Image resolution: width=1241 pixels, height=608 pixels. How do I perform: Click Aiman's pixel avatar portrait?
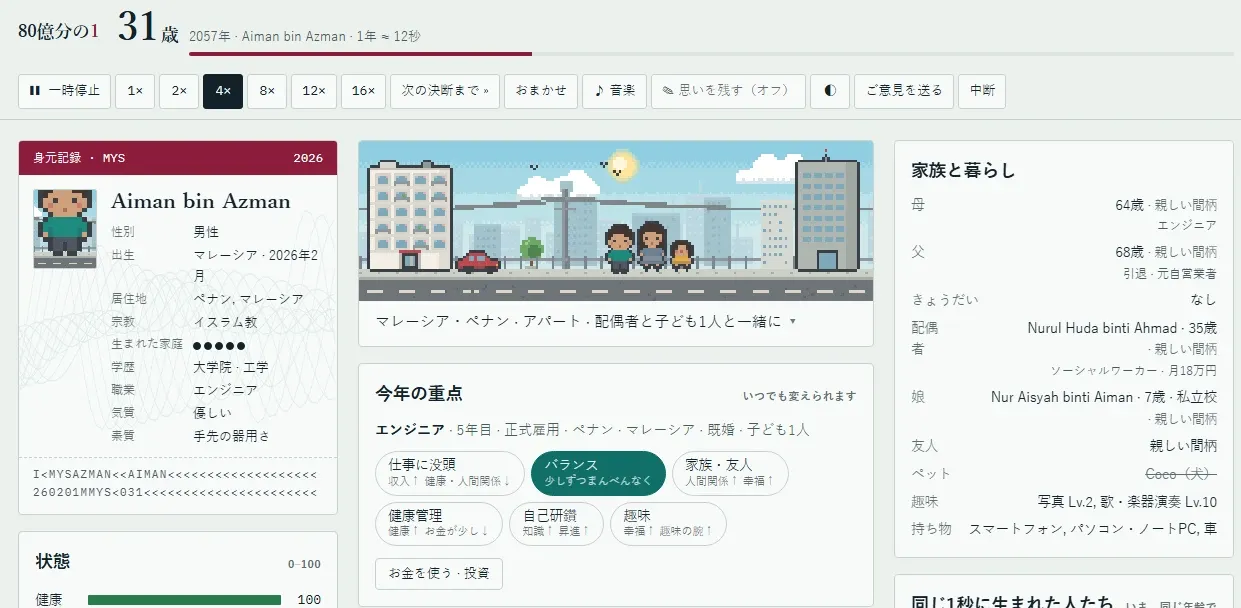click(65, 228)
